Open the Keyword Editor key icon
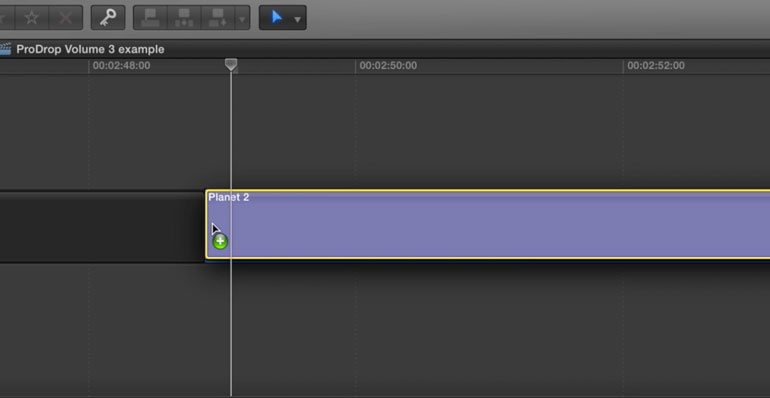This screenshot has width=770, height=398. (108, 18)
